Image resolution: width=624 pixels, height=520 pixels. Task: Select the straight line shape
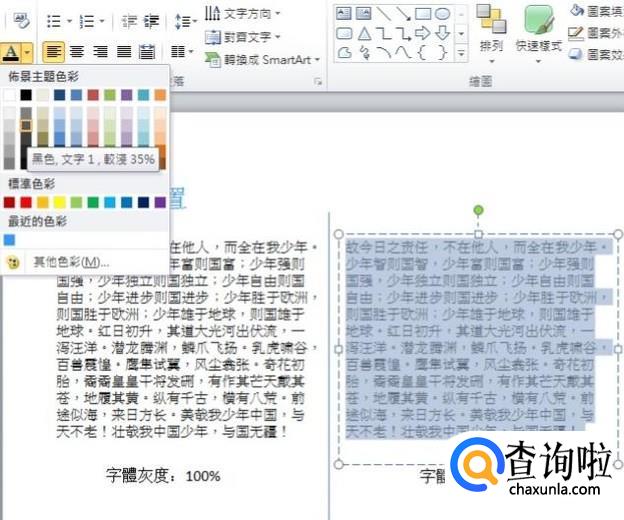(x=384, y=14)
